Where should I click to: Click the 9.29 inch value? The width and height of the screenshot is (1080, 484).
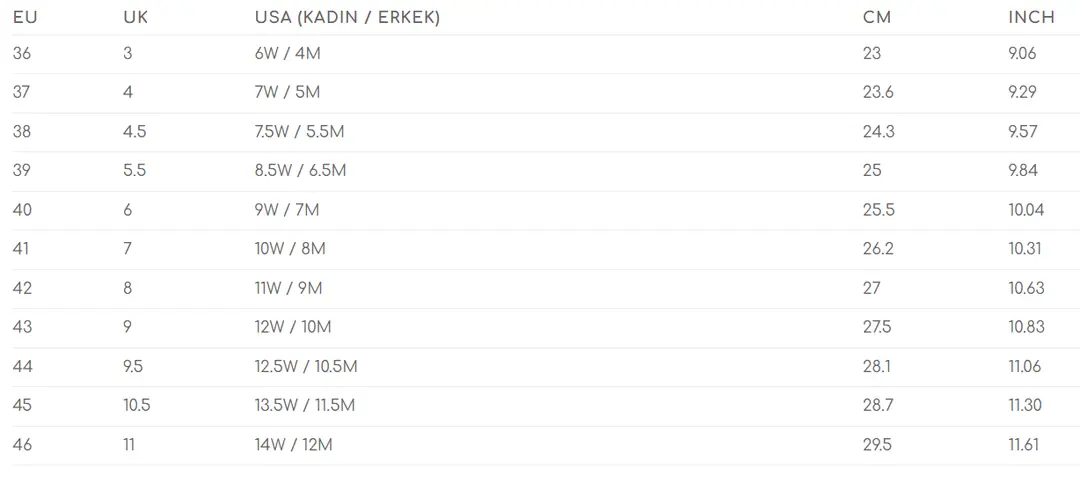[x=1022, y=92]
